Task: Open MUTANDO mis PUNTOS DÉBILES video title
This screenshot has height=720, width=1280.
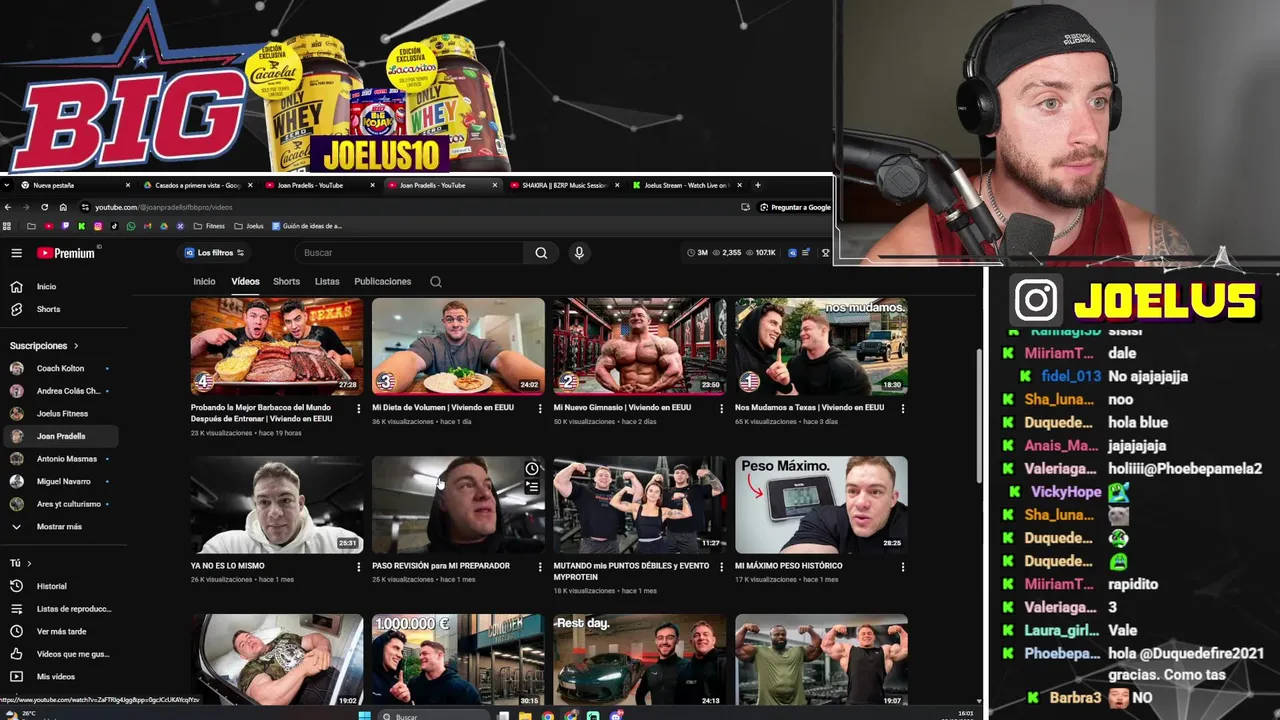Action: pos(631,571)
